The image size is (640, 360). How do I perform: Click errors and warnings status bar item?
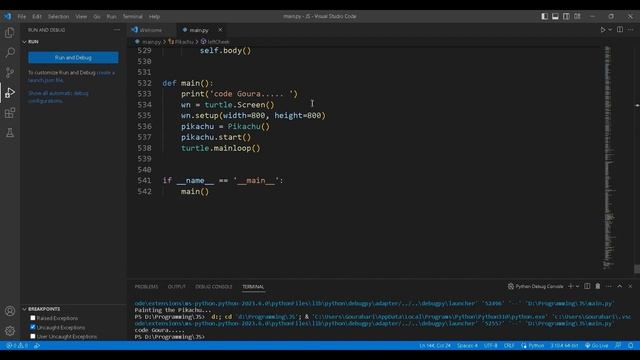(17, 346)
